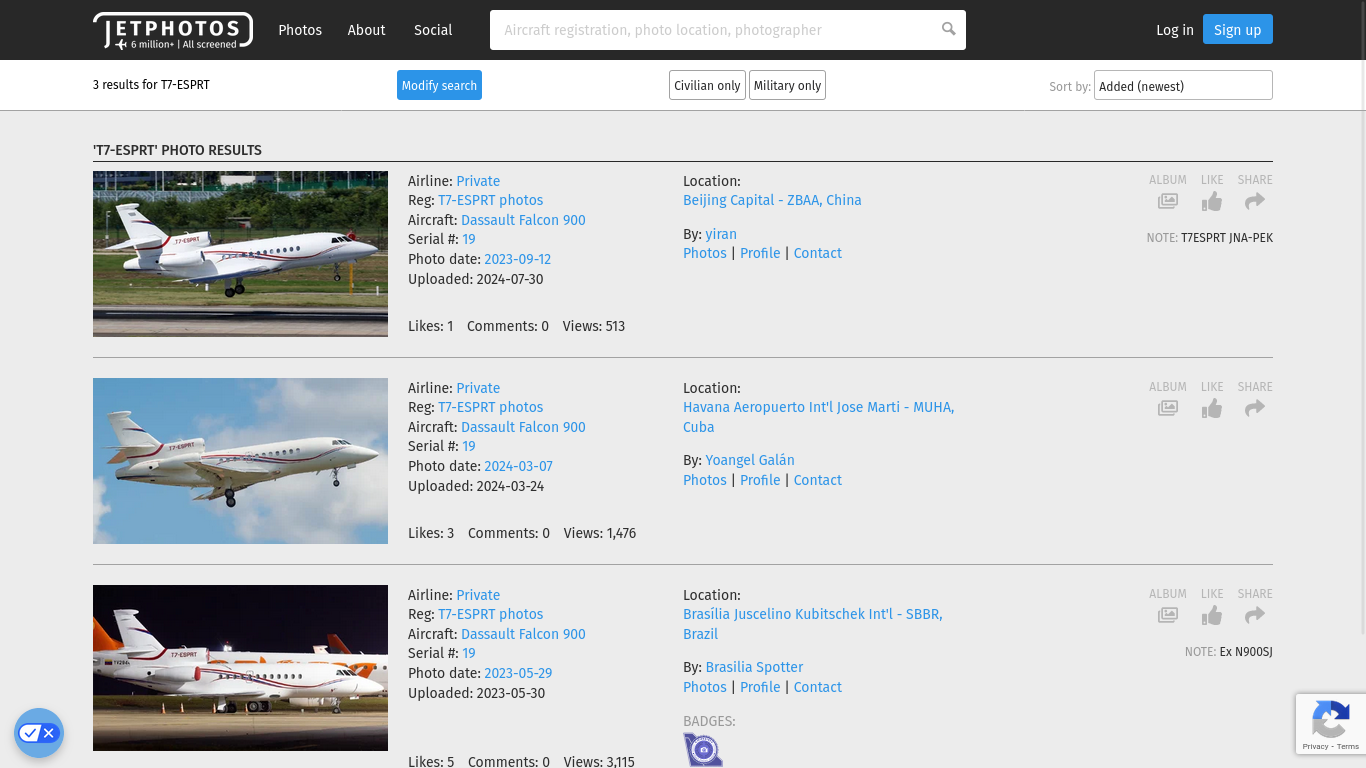Open Havana Jose Marti location link

818,417
